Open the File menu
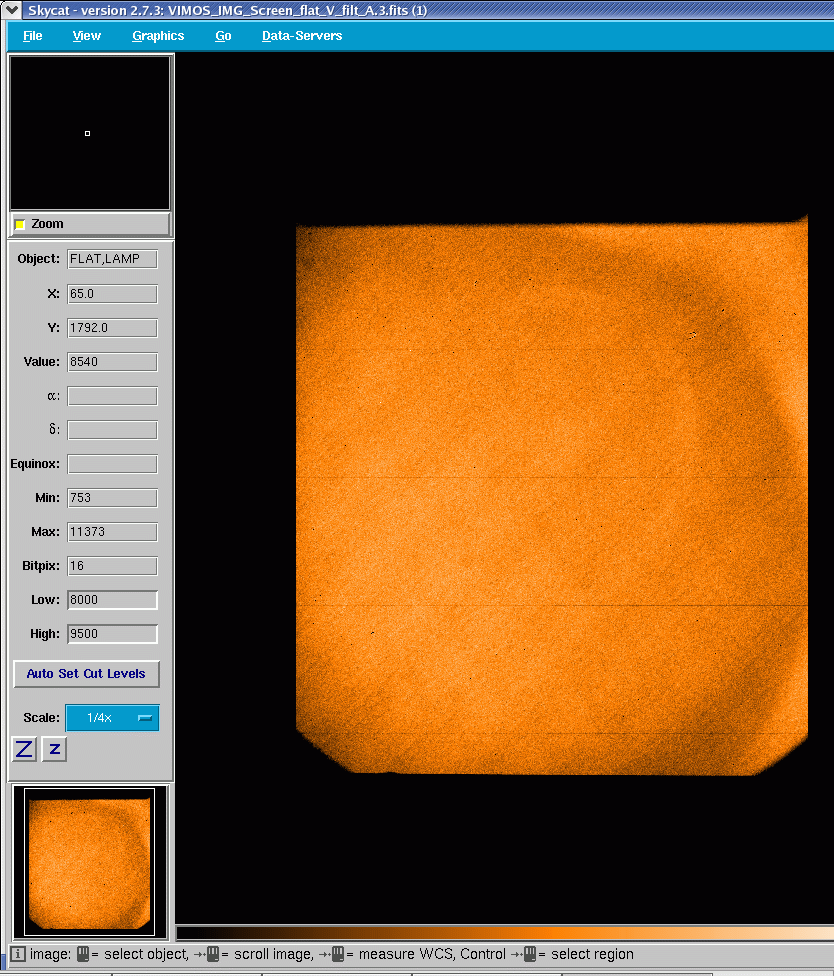Screen dimensions: 834x976 click(x=32, y=36)
